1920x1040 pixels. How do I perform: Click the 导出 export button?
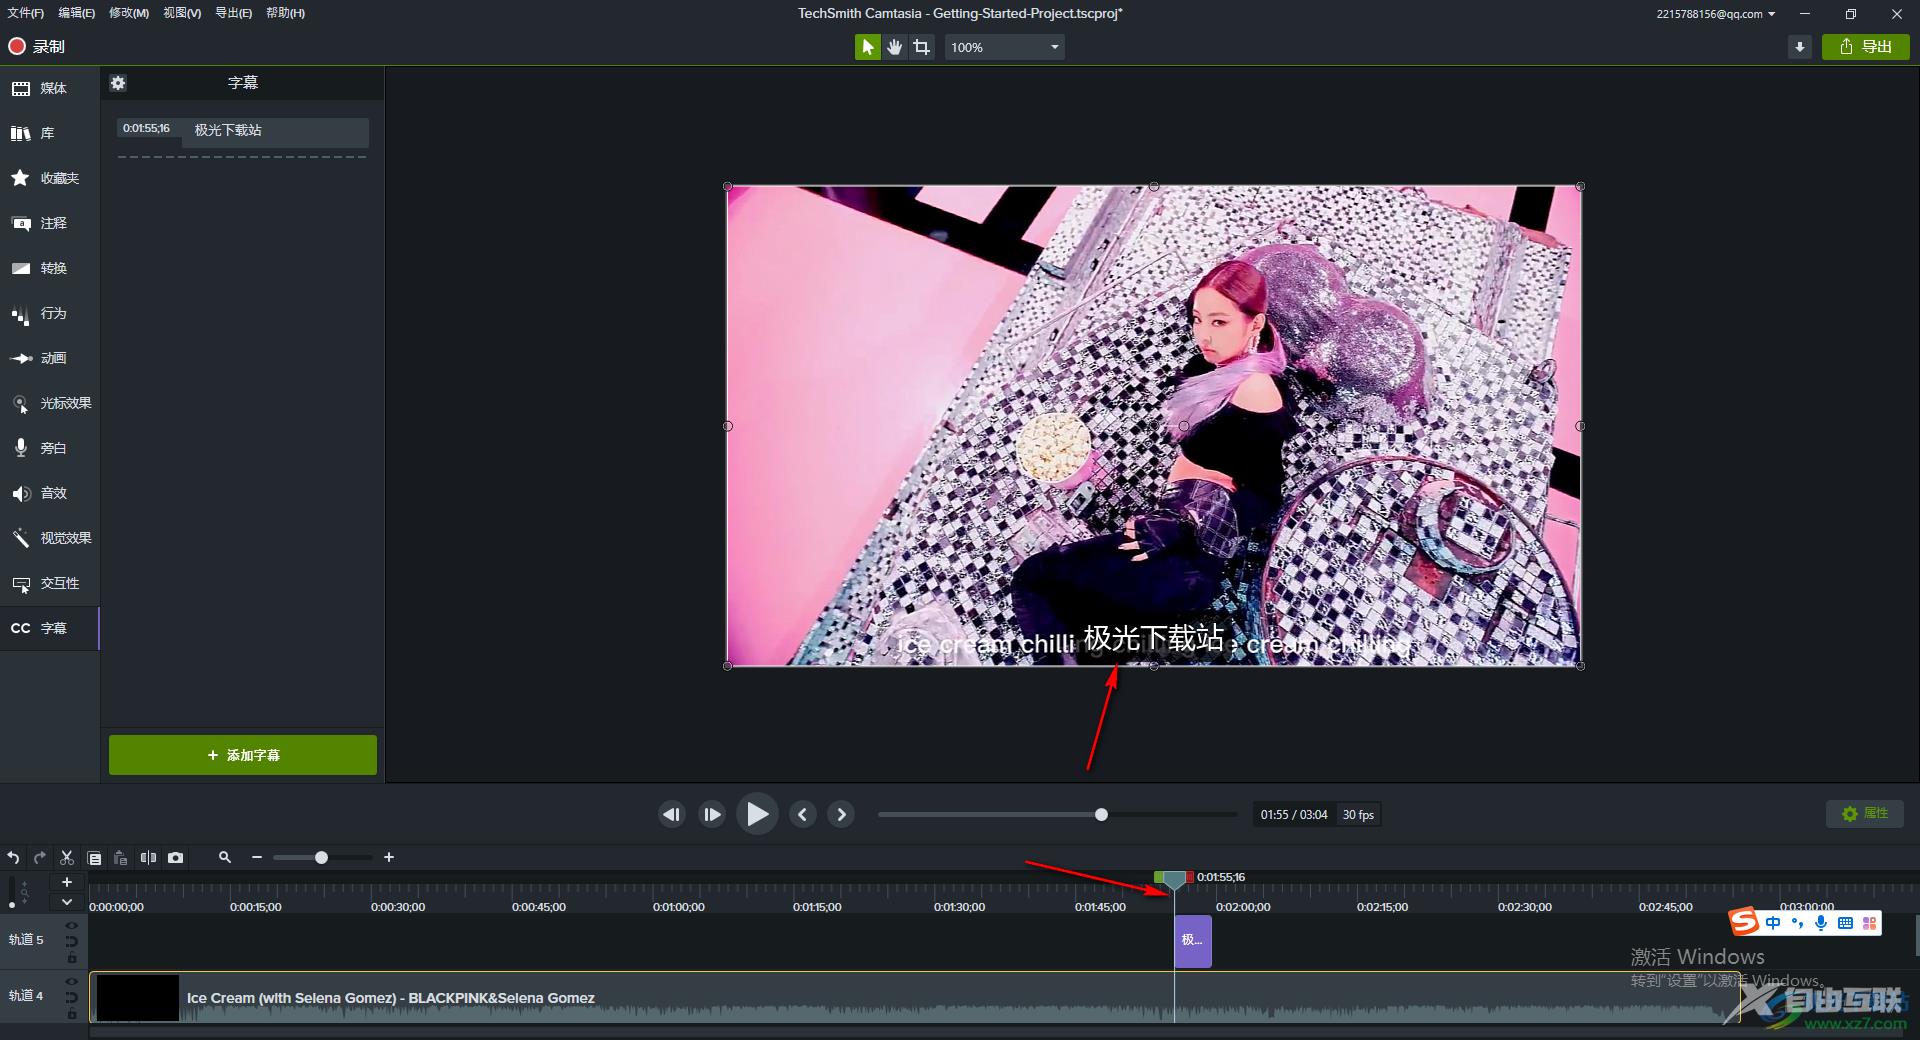pos(1866,47)
